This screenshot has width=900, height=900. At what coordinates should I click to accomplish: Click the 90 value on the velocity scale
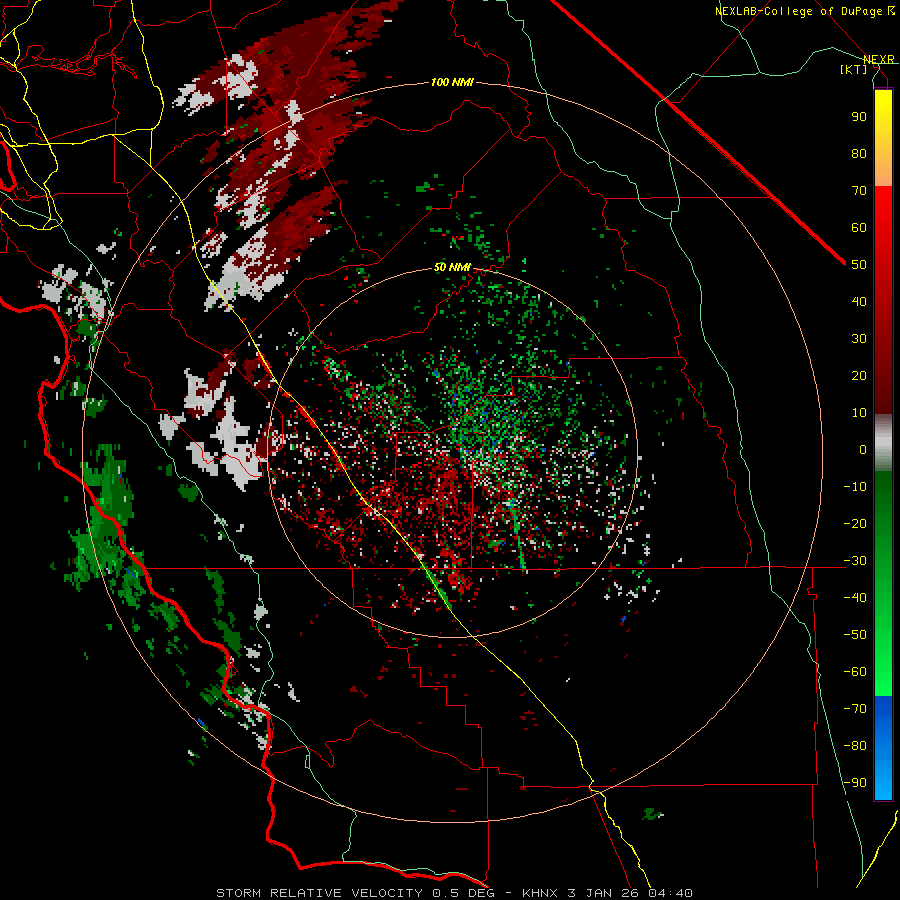click(859, 117)
